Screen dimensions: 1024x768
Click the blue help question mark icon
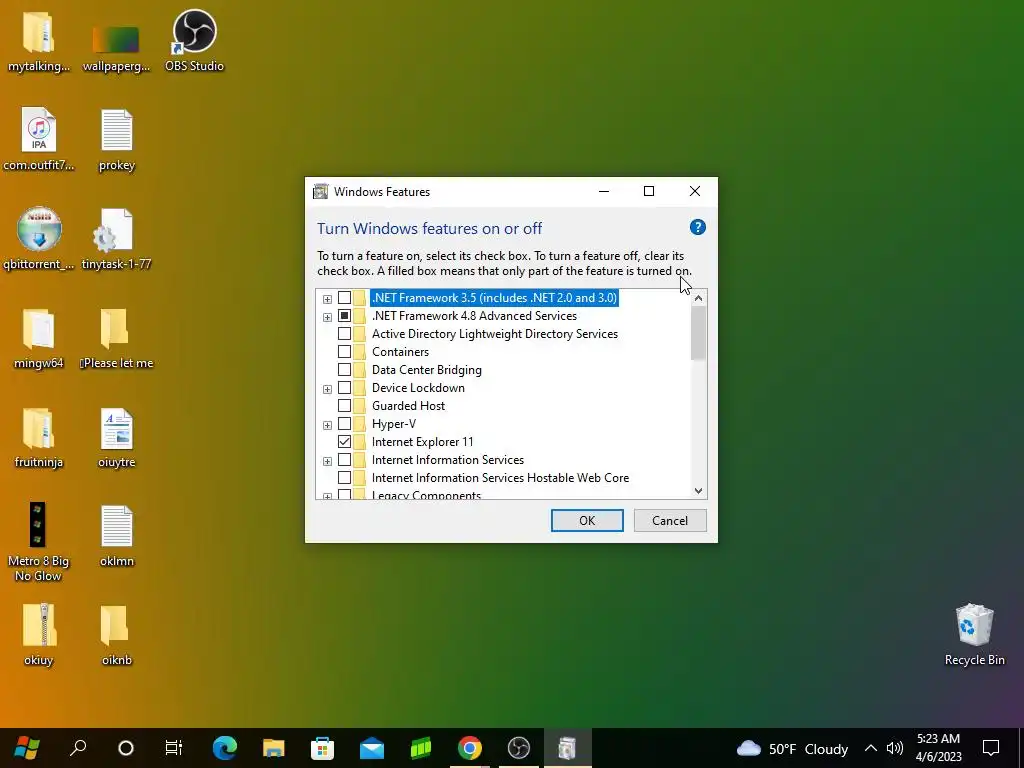pos(697,227)
